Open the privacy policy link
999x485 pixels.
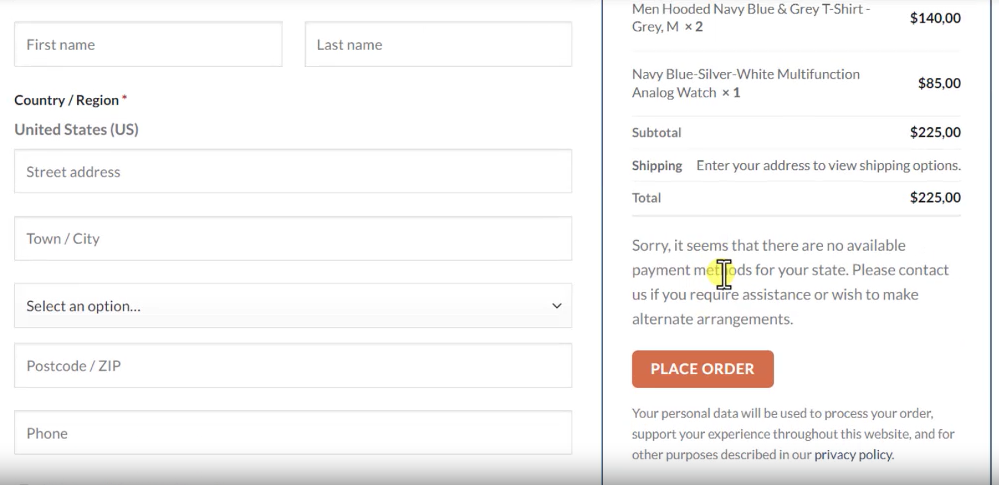tap(853, 454)
